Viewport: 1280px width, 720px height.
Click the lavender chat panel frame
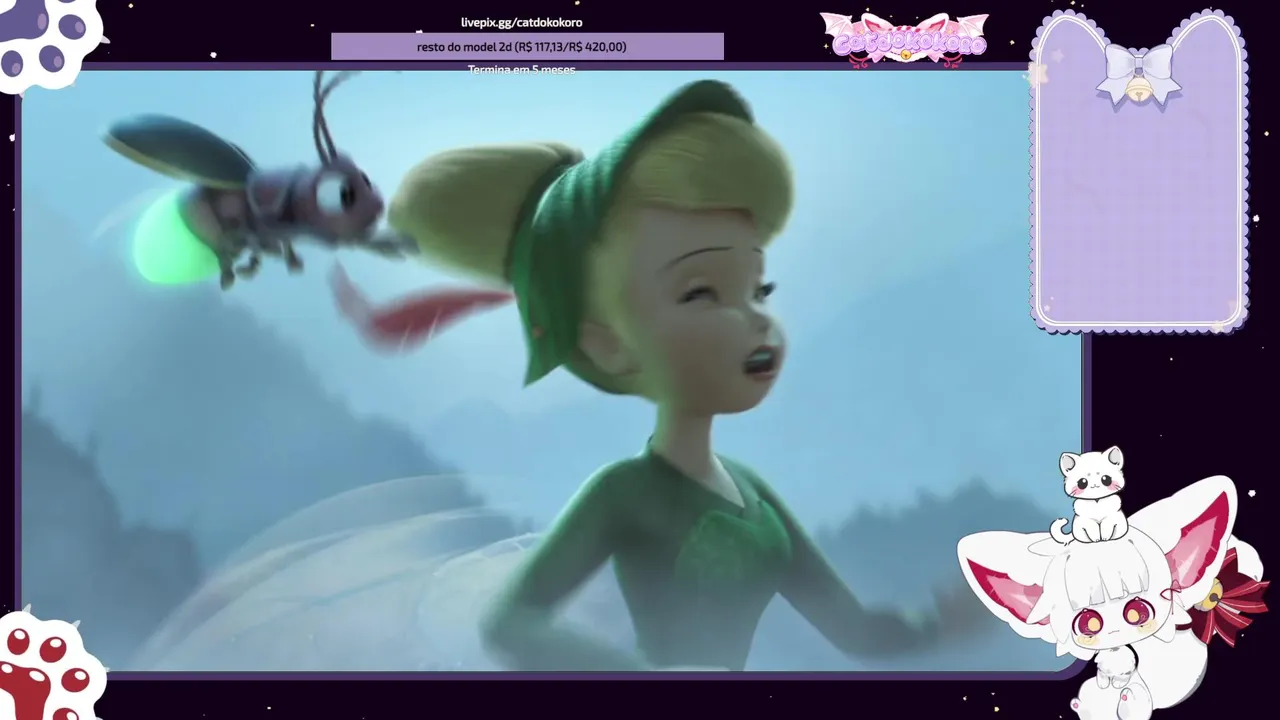(1139, 172)
